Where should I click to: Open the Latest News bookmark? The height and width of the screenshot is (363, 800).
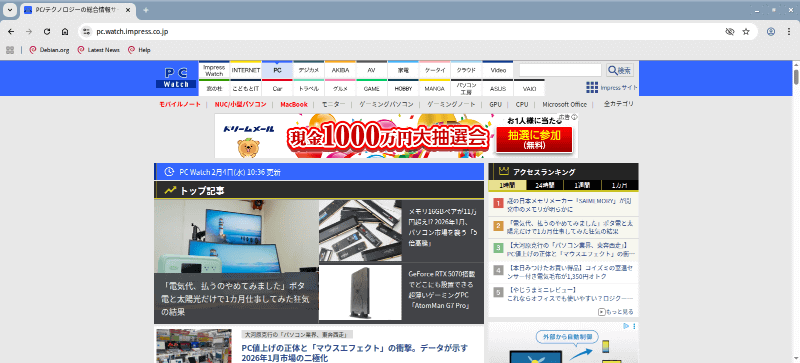click(x=98, y=50)
